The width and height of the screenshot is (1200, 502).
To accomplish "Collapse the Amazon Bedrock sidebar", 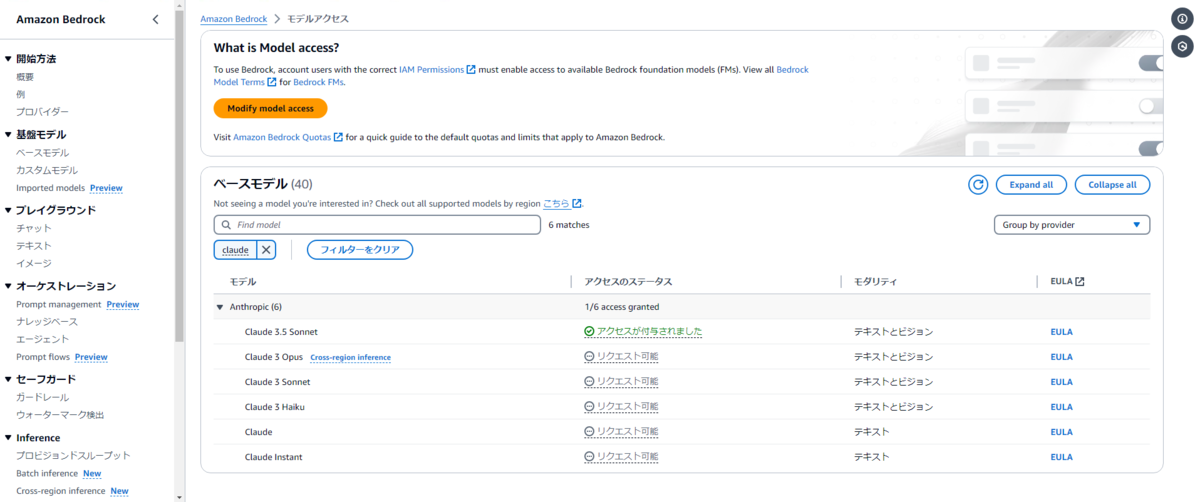I will coord(155,19).
